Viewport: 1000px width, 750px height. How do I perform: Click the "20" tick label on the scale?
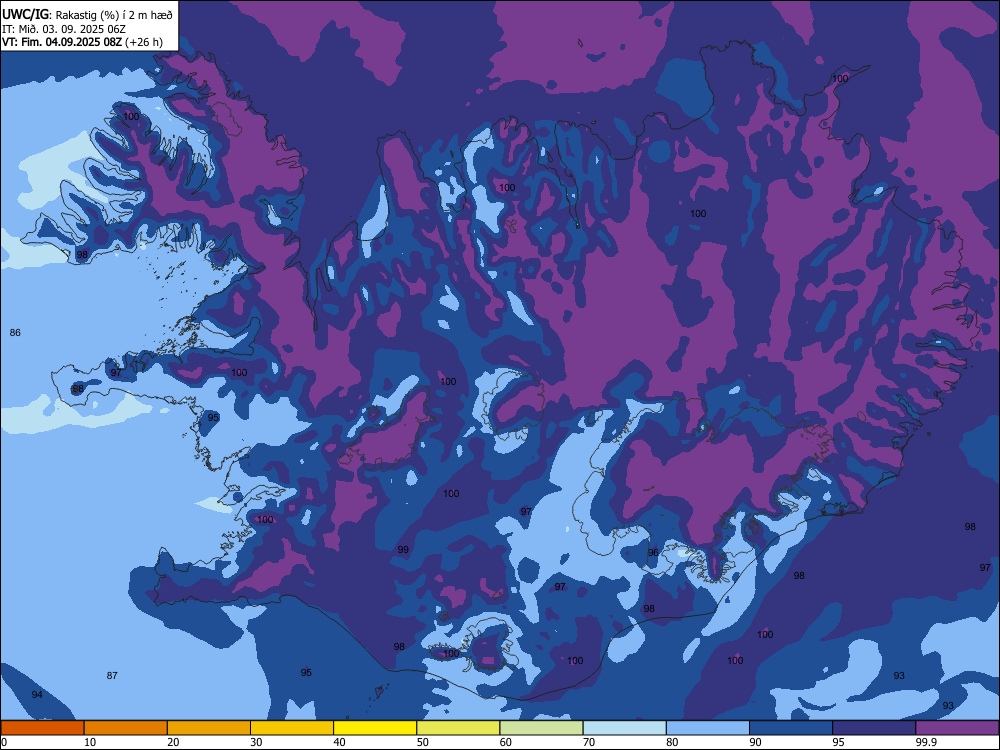[173, 742]
